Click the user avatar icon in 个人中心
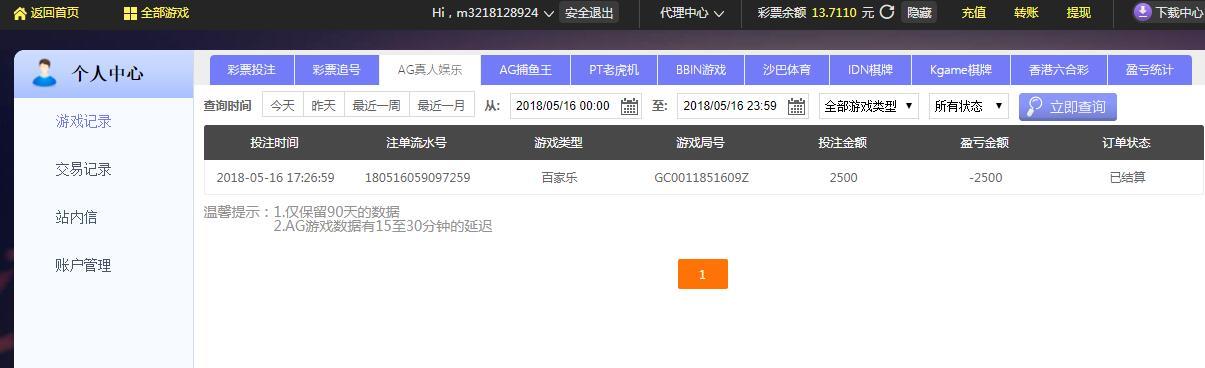The image size is (1205, 368). (45, 73)
